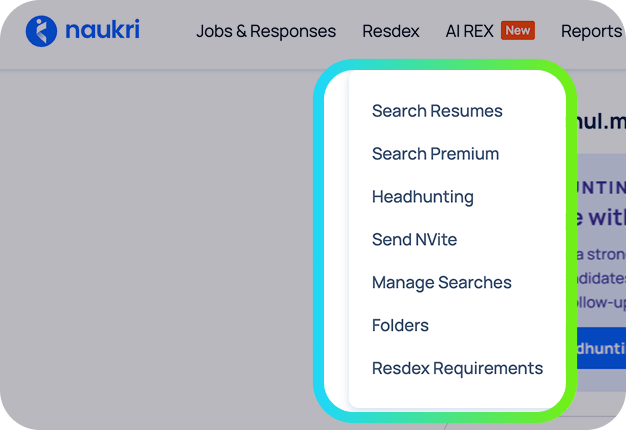This screenshot has height=430, width=626.
Task: Choose the Search Premium option
Action: 435,154
